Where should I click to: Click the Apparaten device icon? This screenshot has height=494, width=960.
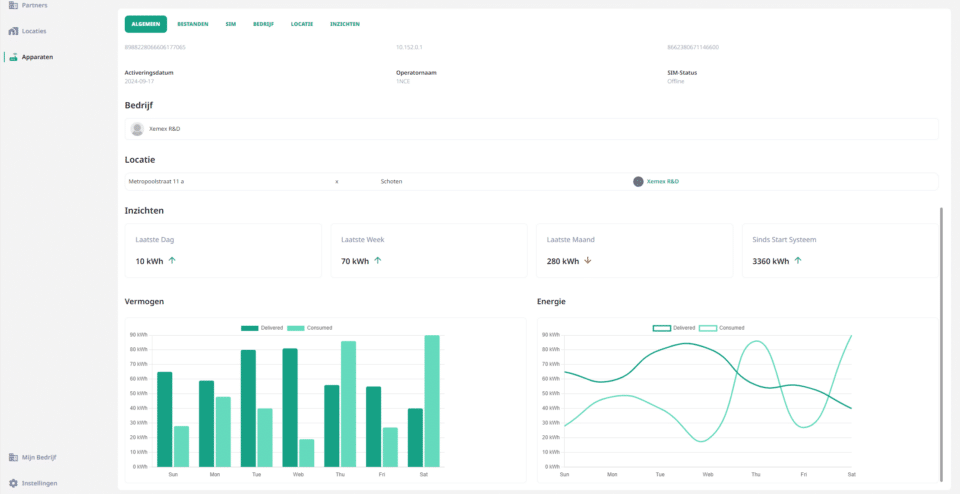[x=13, y=57]
